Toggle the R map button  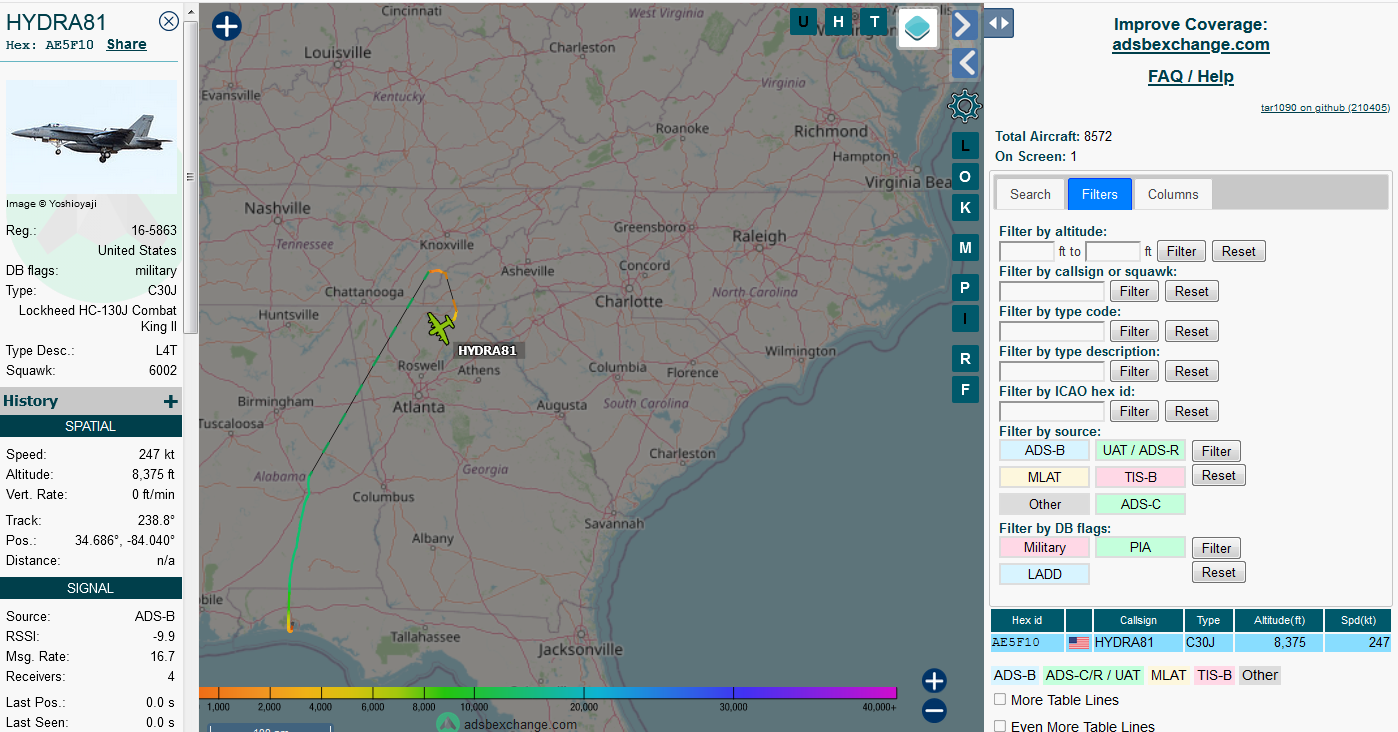point(965,359)
